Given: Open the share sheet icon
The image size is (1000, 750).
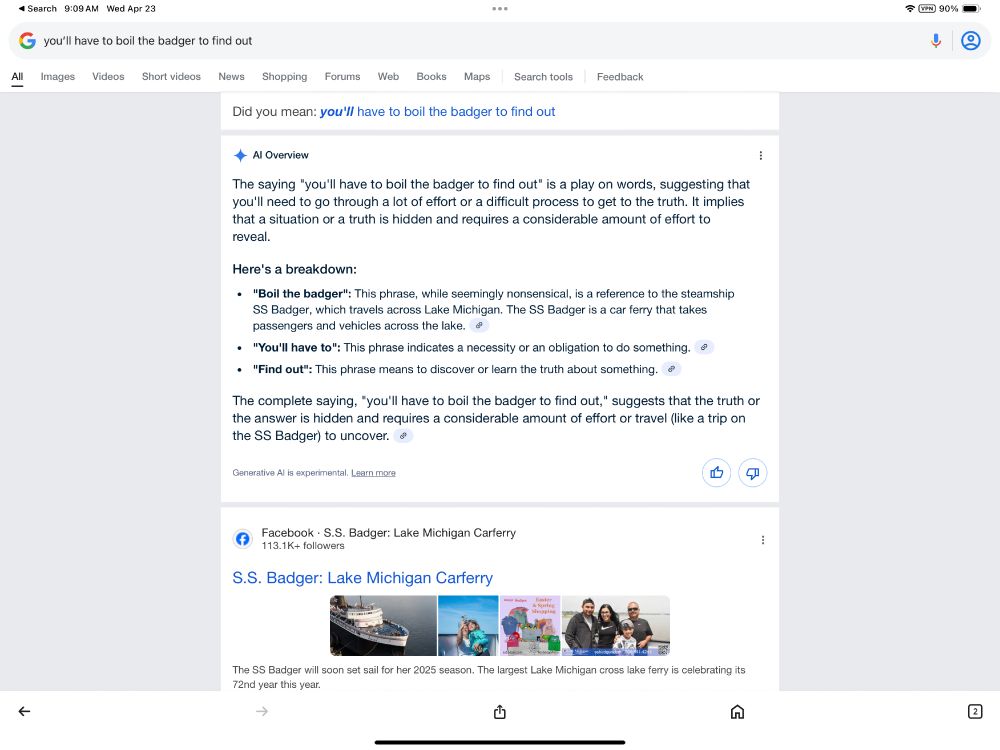Looking at the screenshot, I should tap(499, 712).
